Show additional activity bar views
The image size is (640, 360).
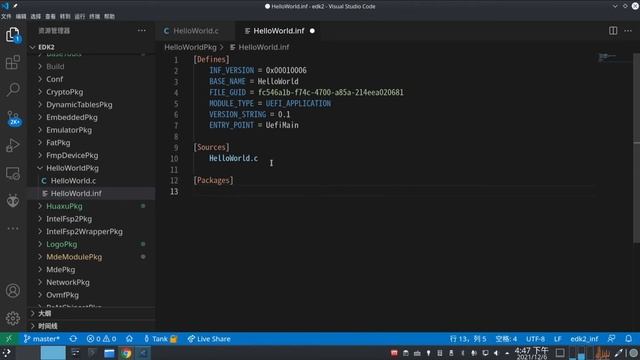[13, 228]
